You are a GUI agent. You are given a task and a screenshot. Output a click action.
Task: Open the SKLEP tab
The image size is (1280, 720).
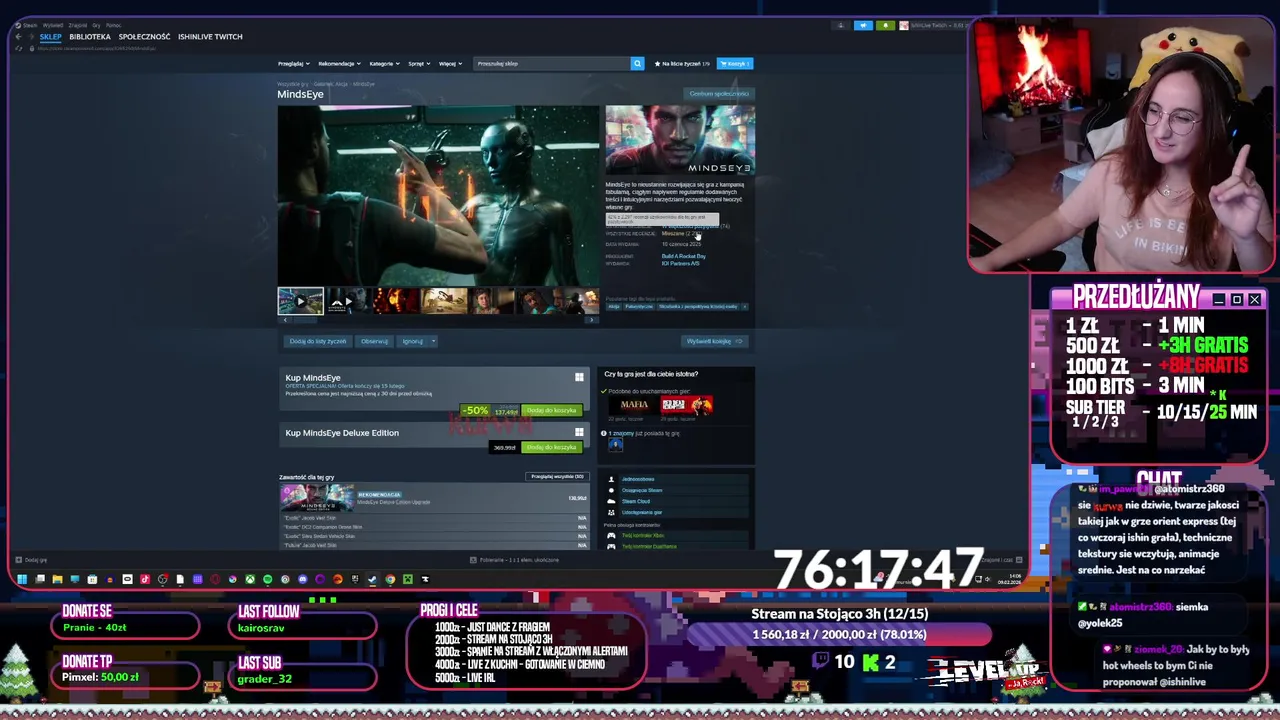coord(50,37)
